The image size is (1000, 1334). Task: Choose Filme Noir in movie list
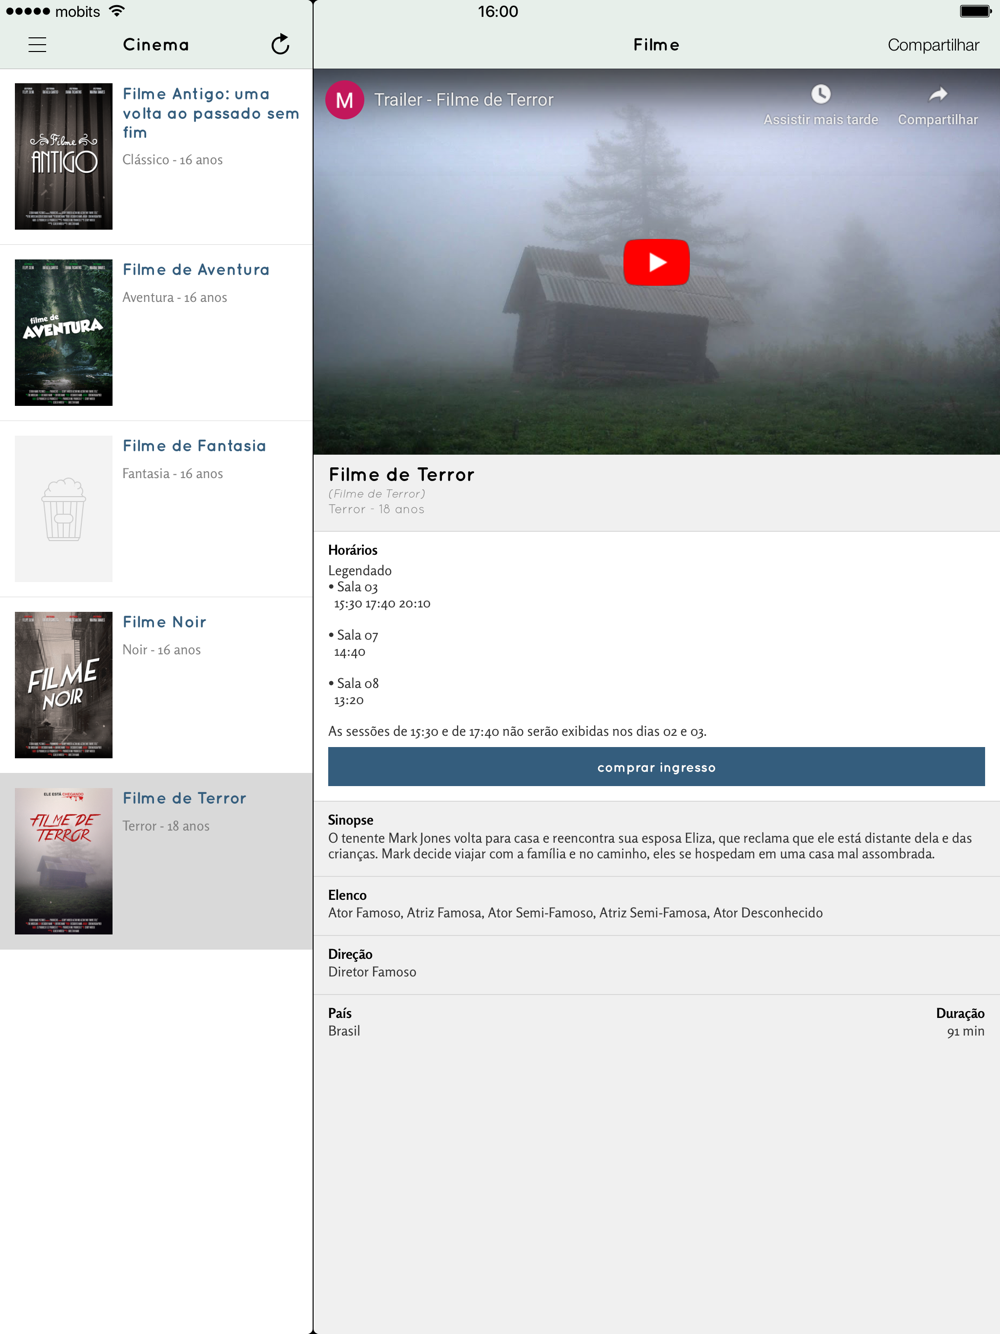point(156,685)
